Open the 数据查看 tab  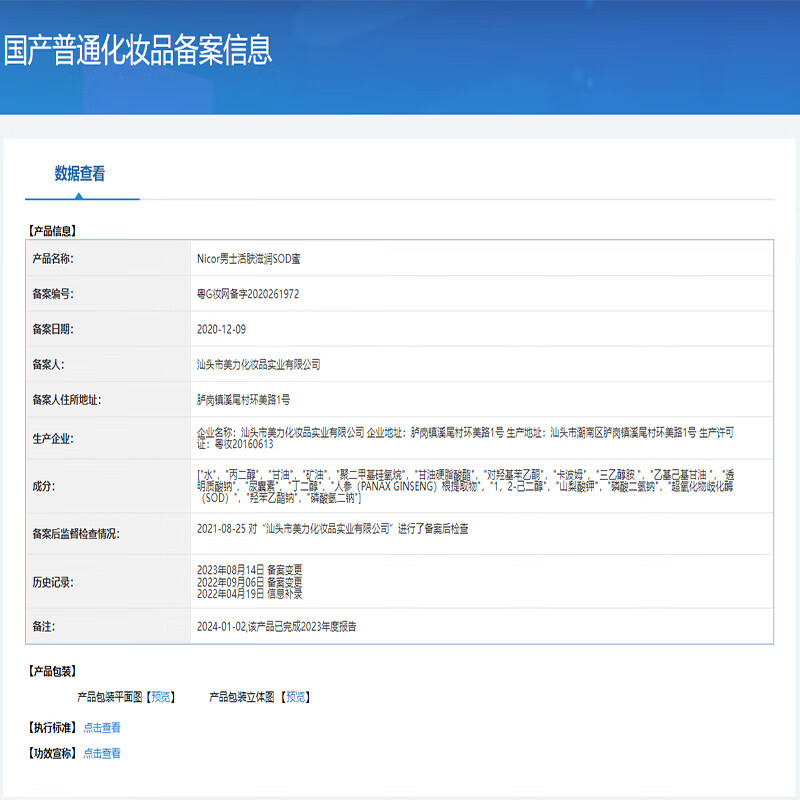pos(80,174)
